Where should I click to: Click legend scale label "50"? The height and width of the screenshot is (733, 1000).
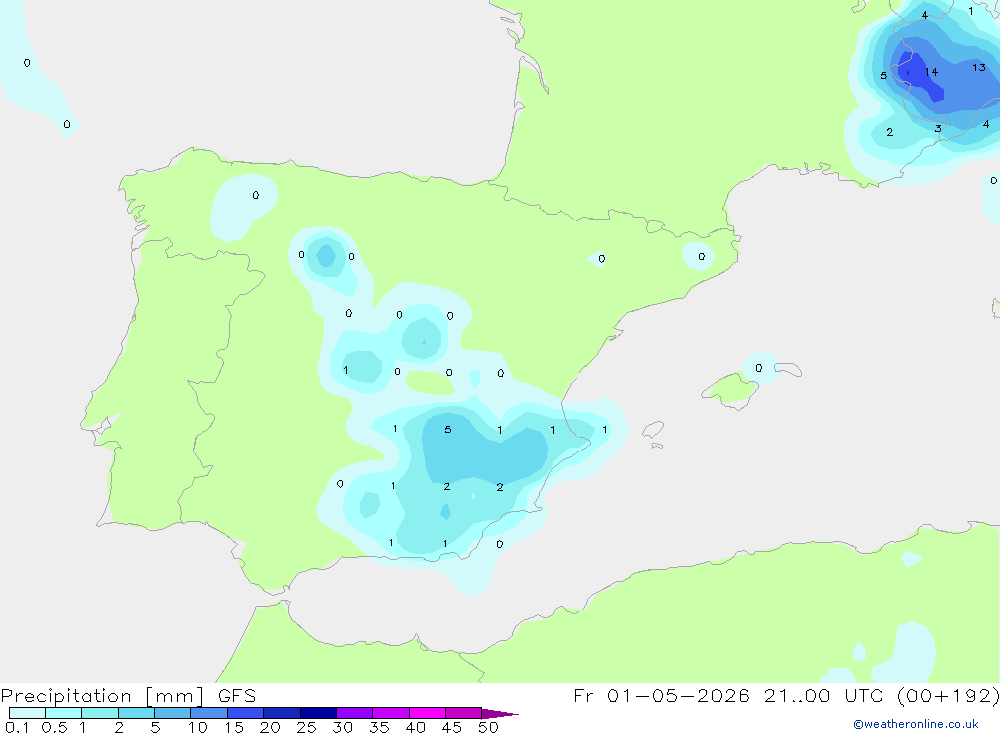tap(489, 727)
